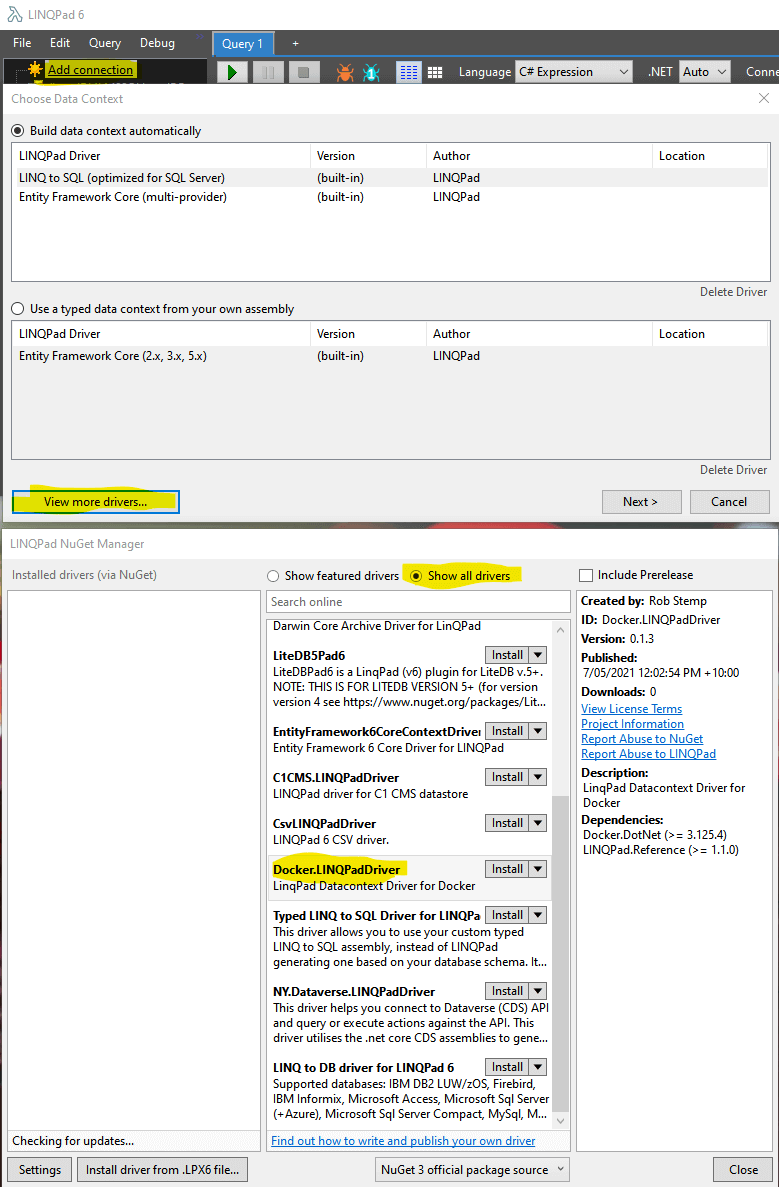Click the driver list scroll up arrow
The width and height of the screenshot is (779, 1187).
coord(560,630)
